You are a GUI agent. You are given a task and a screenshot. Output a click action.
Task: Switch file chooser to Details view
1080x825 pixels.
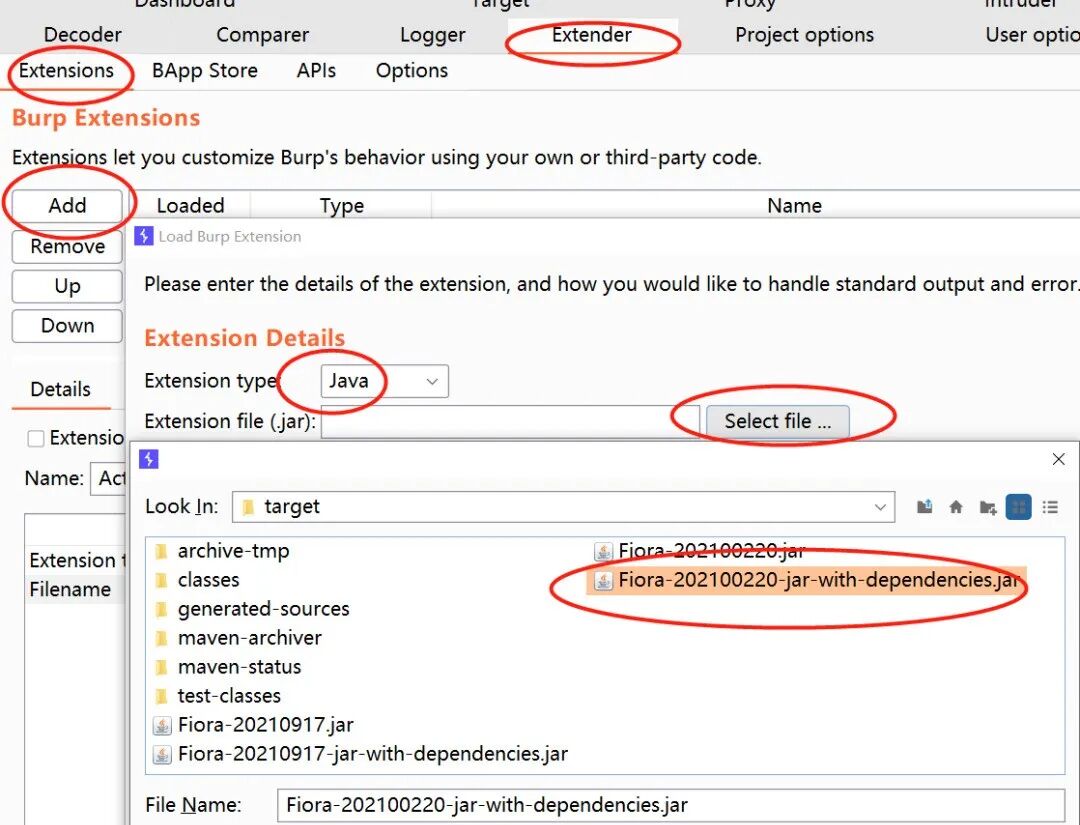pyautogui.click(x=1050, y=507)
